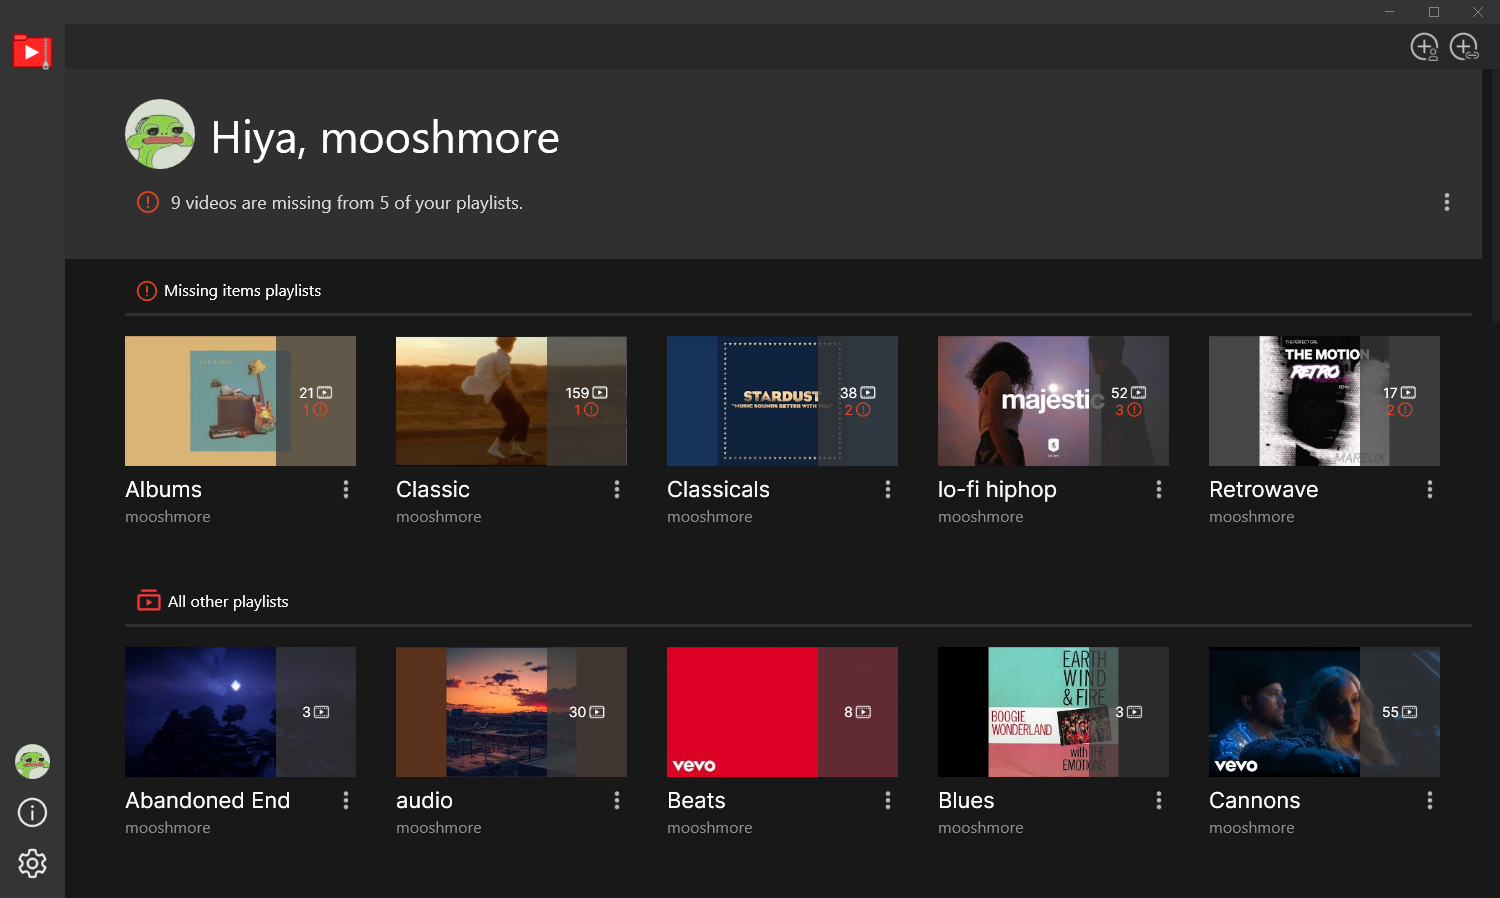Click the Classicals playlist title
1500x898 pixels.
click(718, 489)
